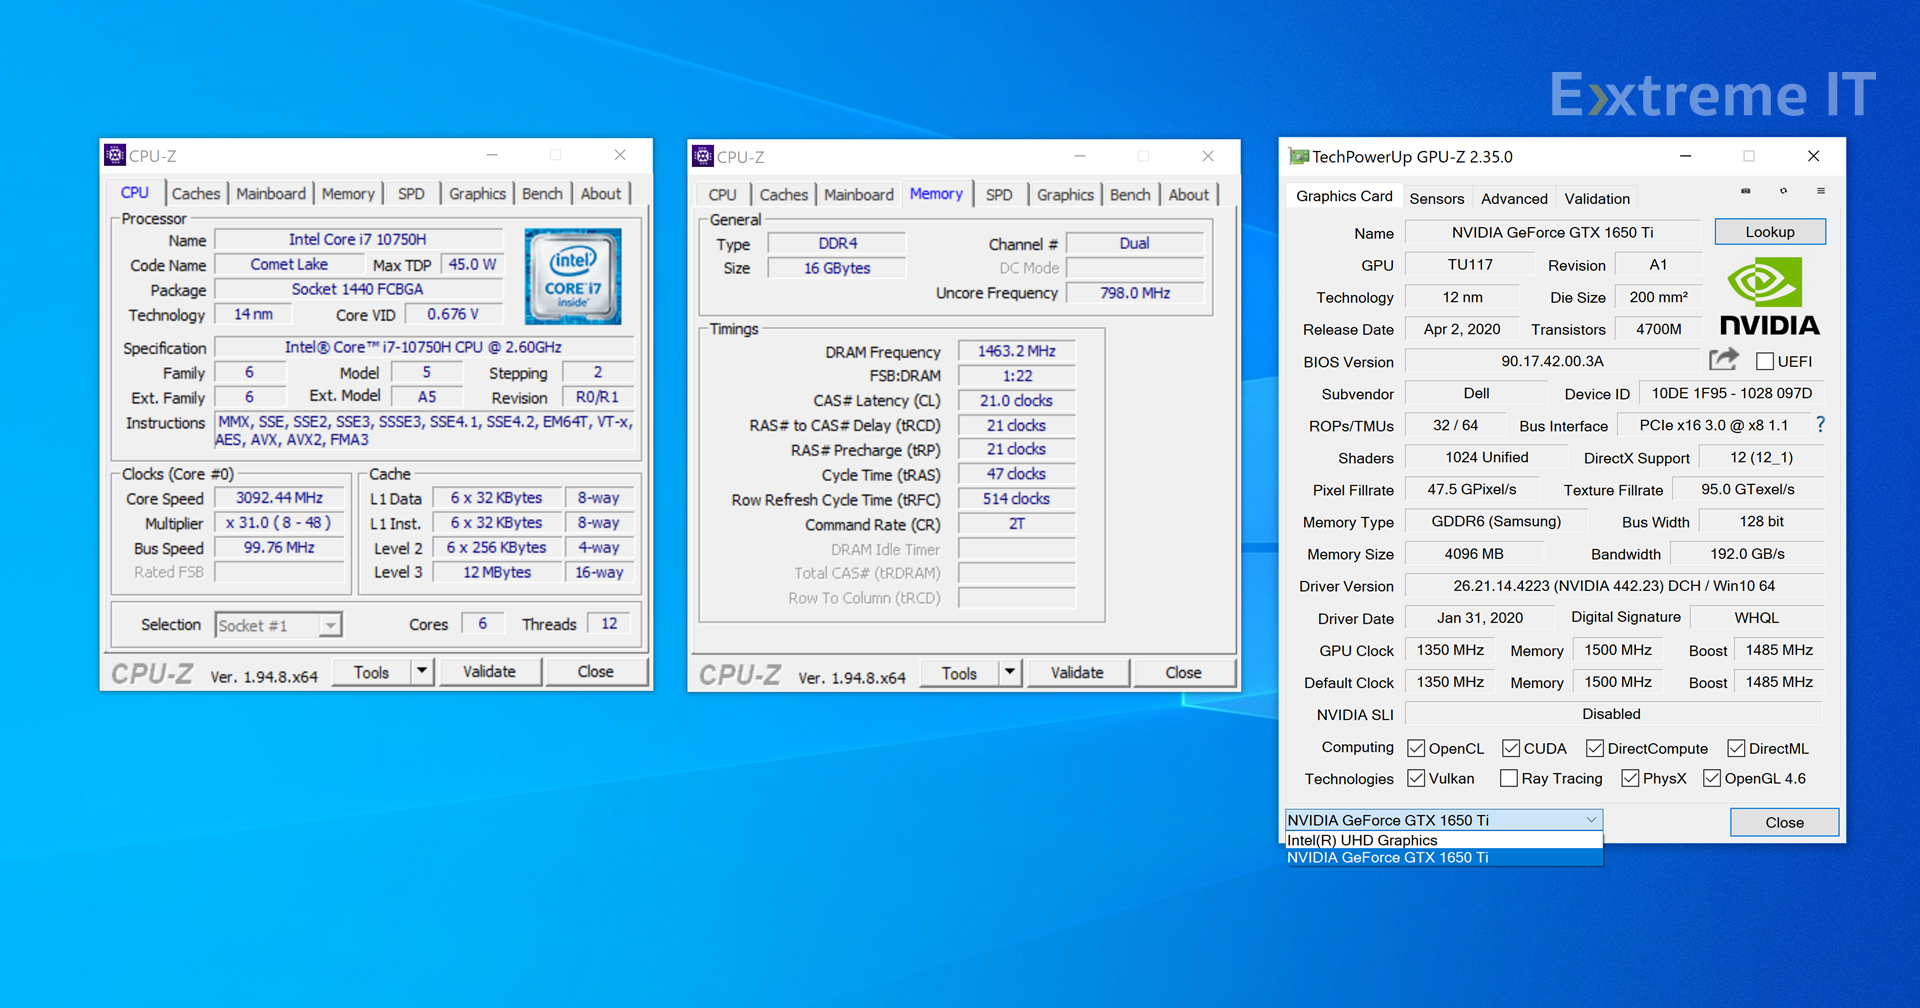Open the Socket #1 selection dropdown

click(278, 625)
